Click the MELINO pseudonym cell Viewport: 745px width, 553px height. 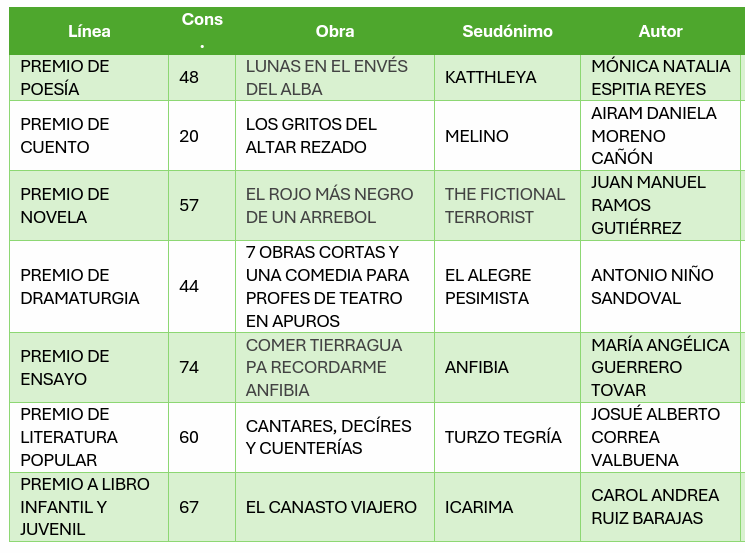click(477, 135)
